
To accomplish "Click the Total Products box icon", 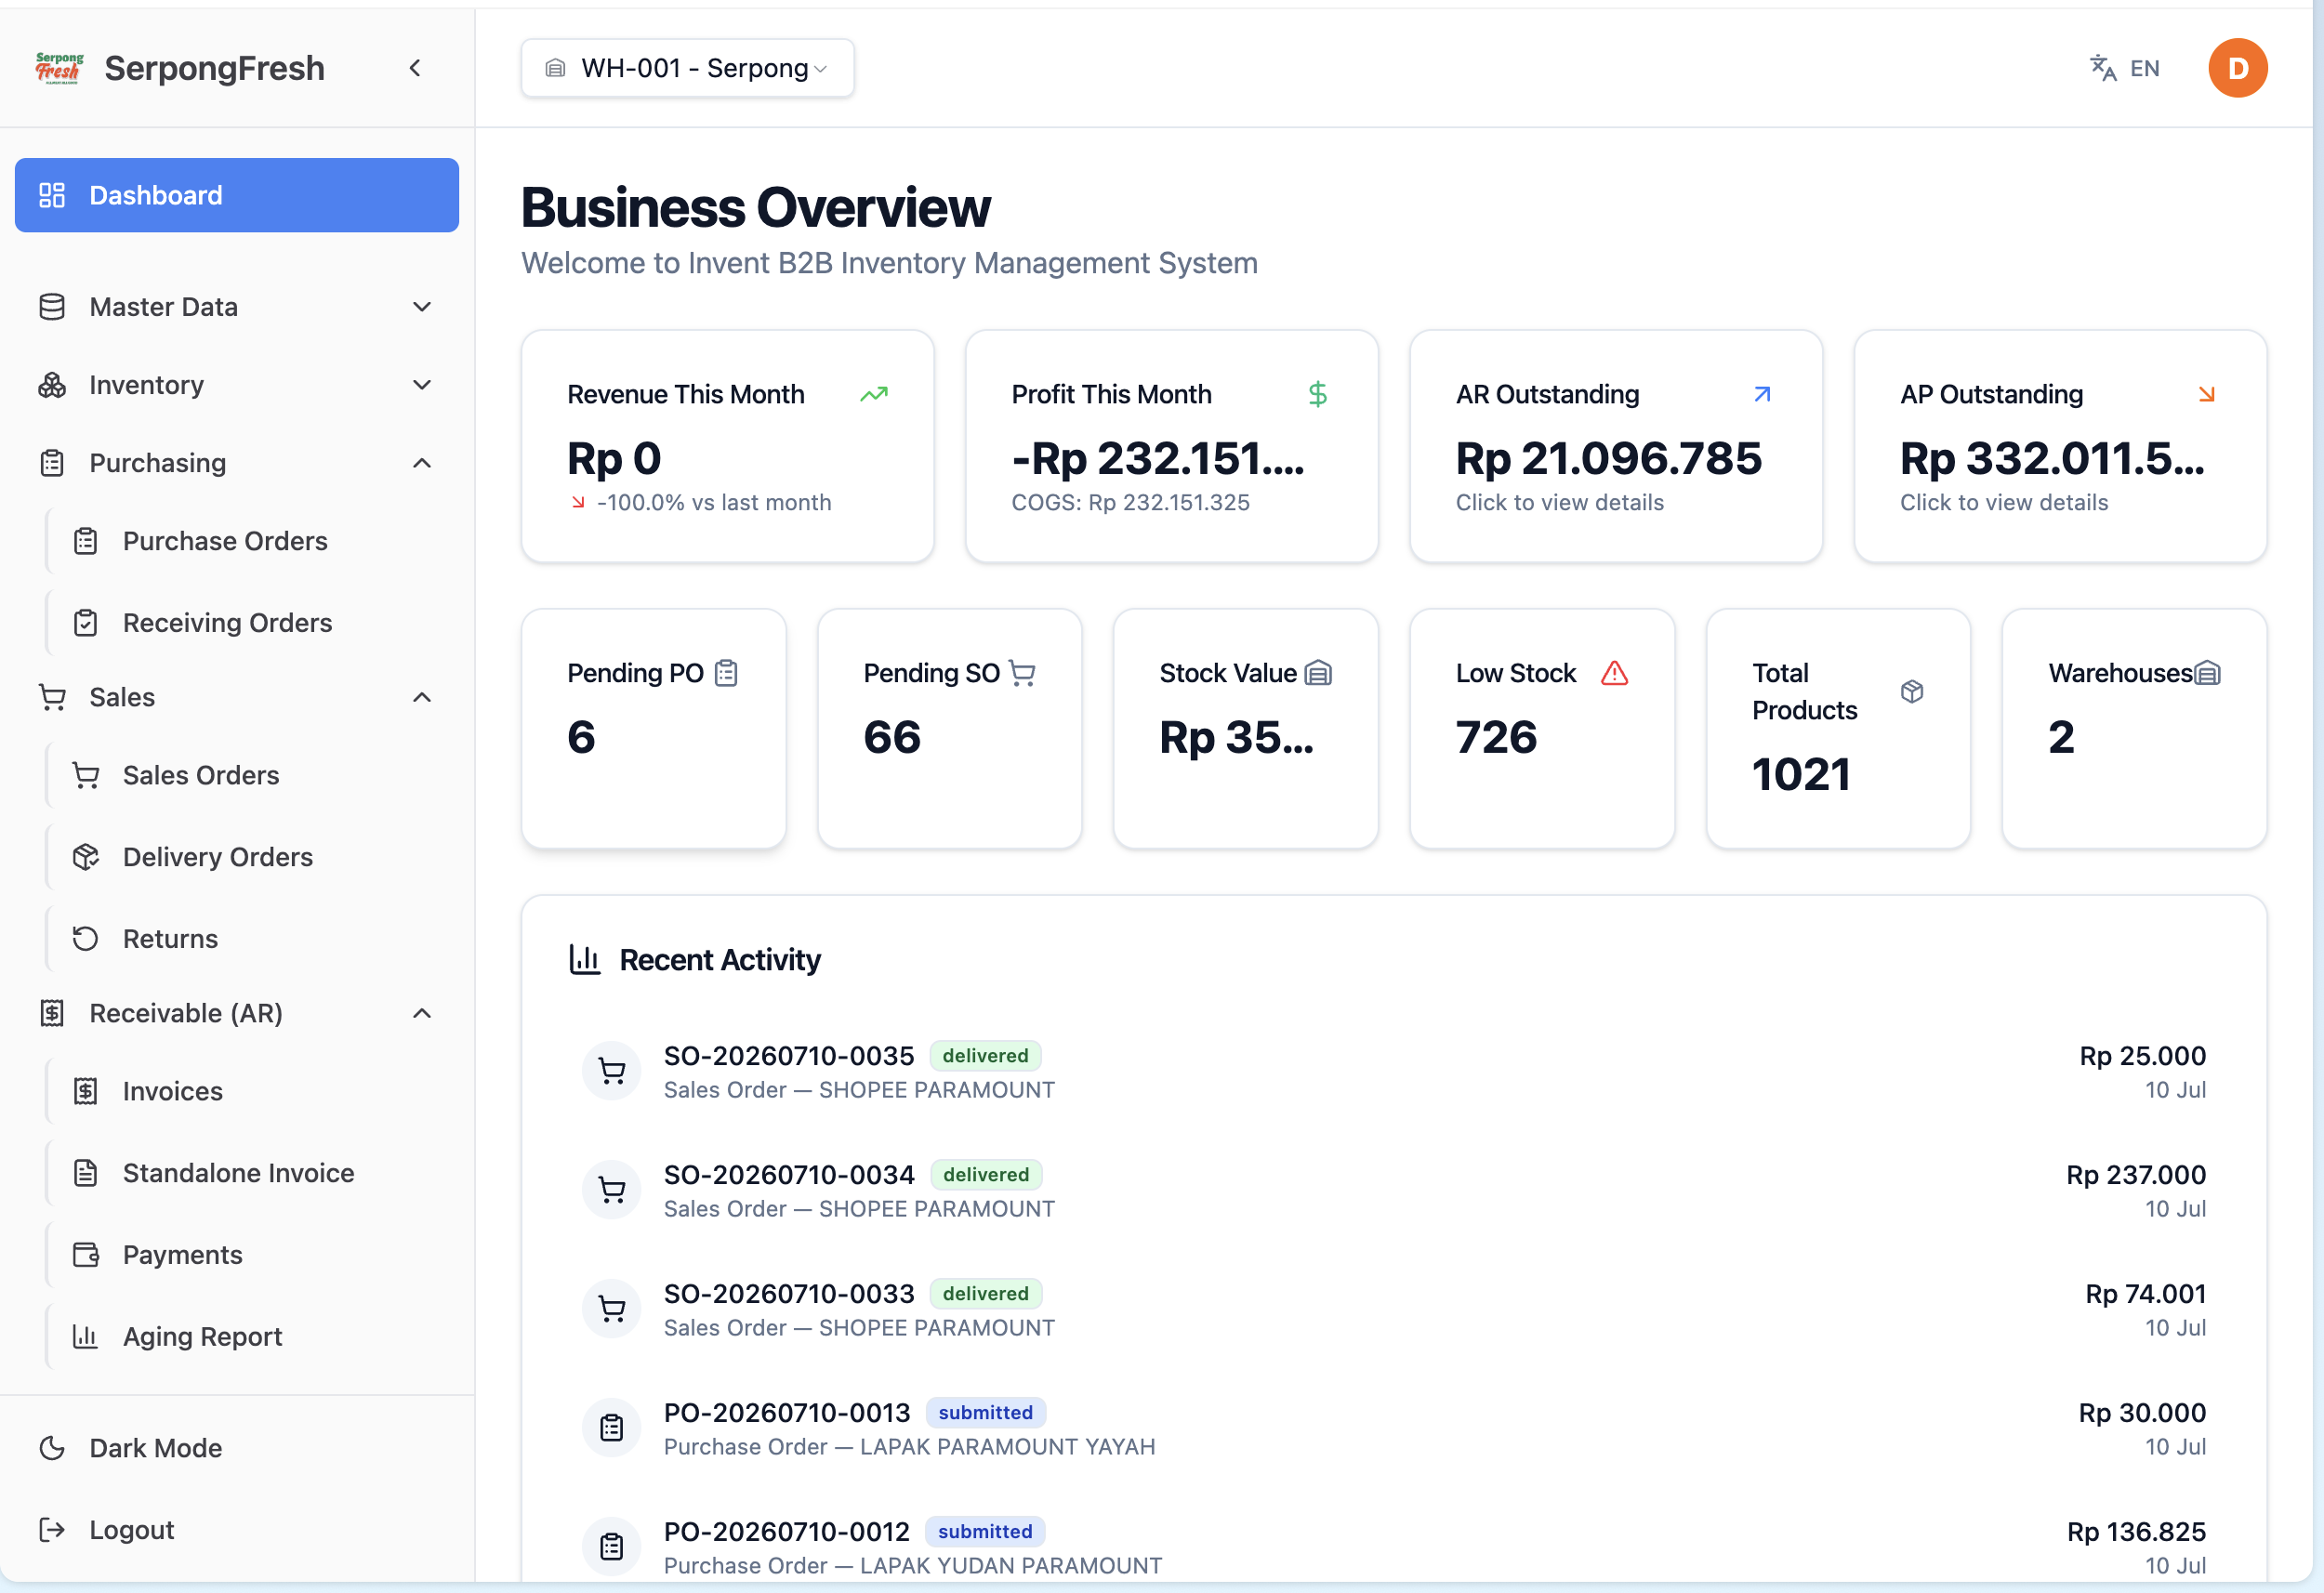I will pos(1911,691).
